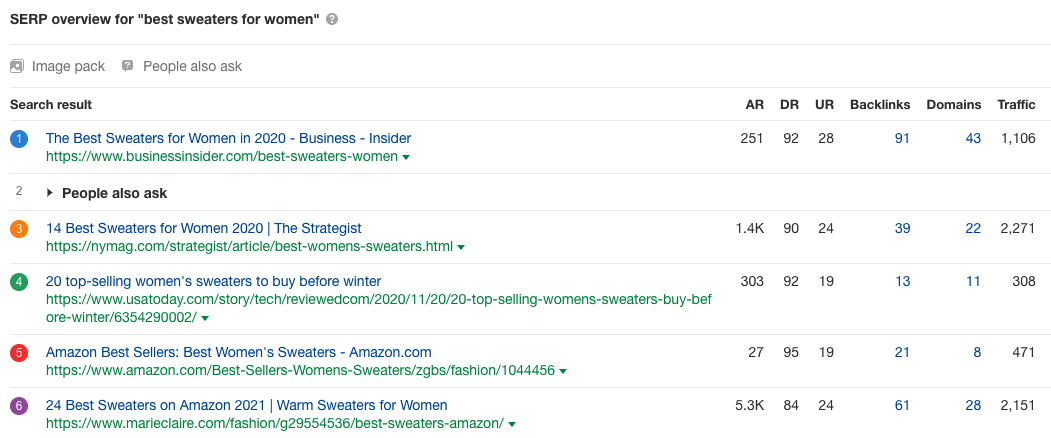Open 14 Best Sweaters The Strategist result
The image size is (1051, 438).
tap(203, 228)
